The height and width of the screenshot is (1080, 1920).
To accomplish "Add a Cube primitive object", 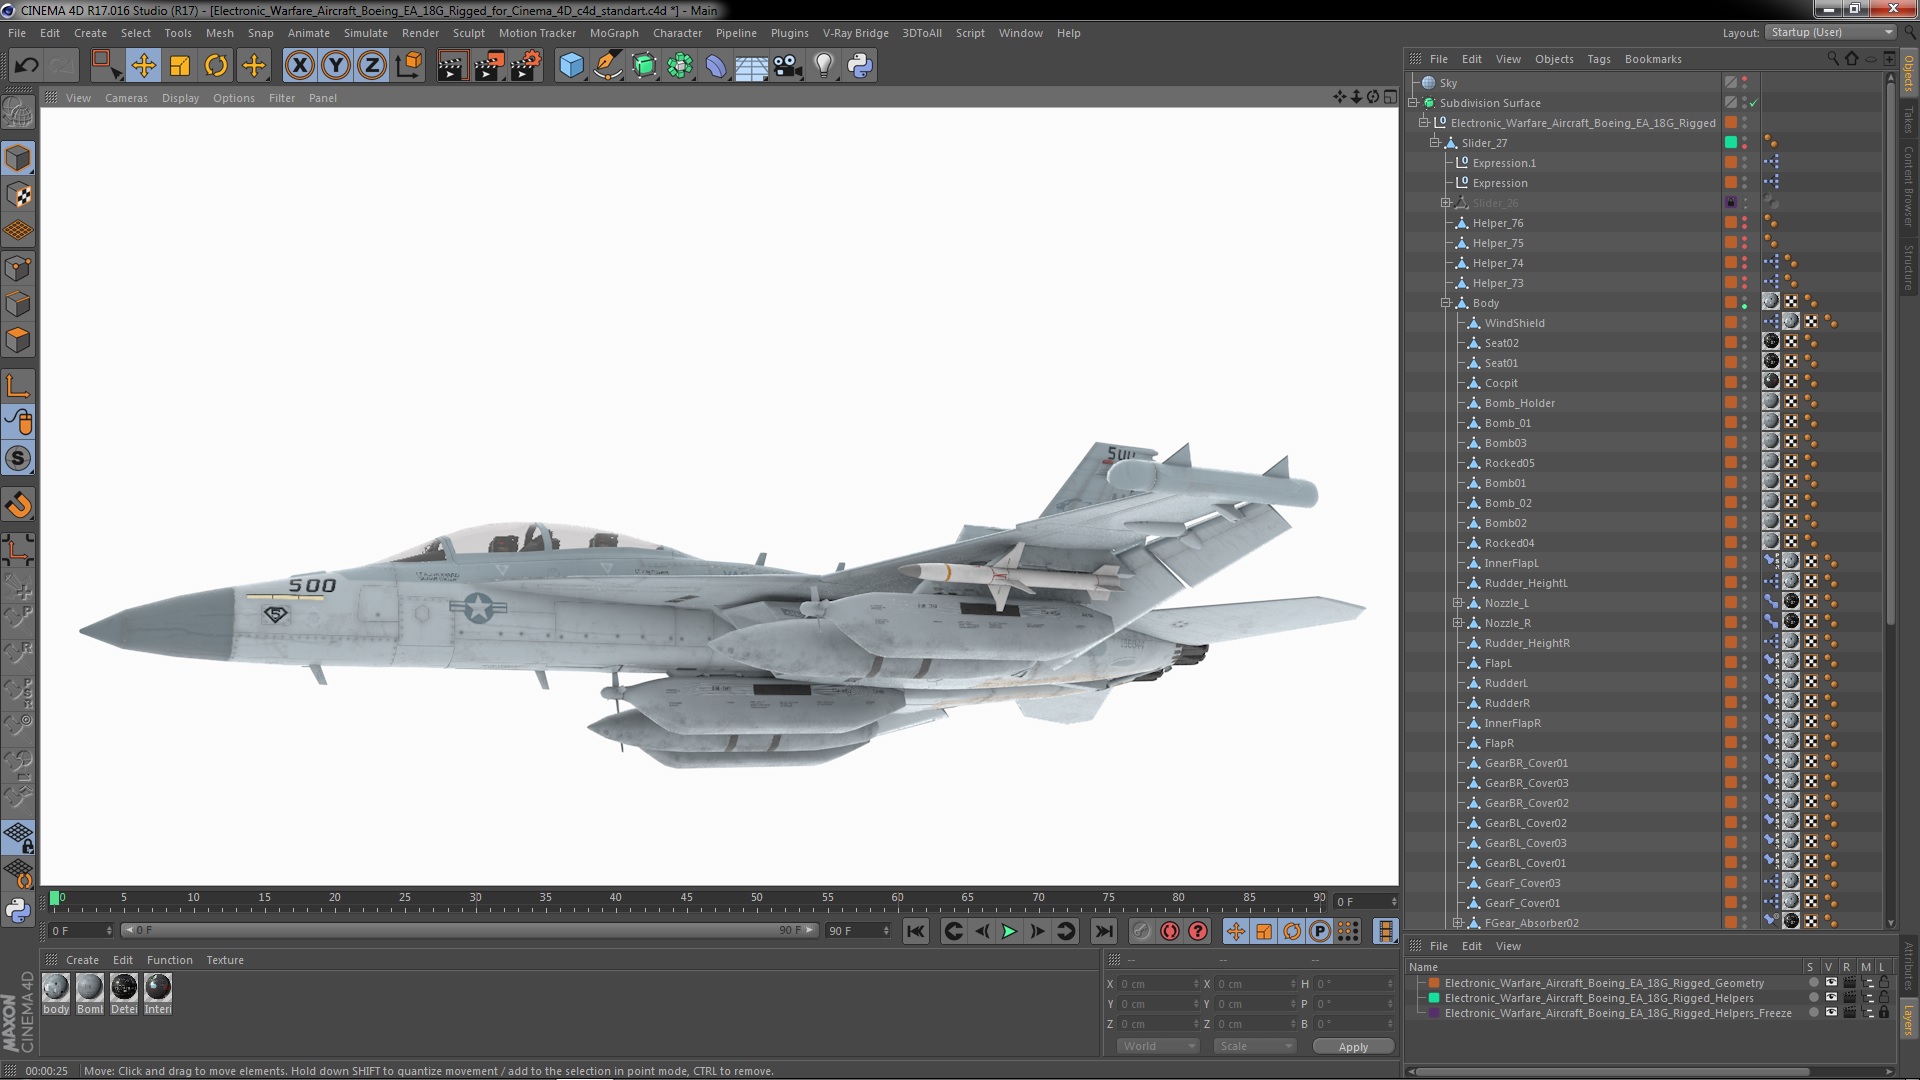I will click(571, 66).
